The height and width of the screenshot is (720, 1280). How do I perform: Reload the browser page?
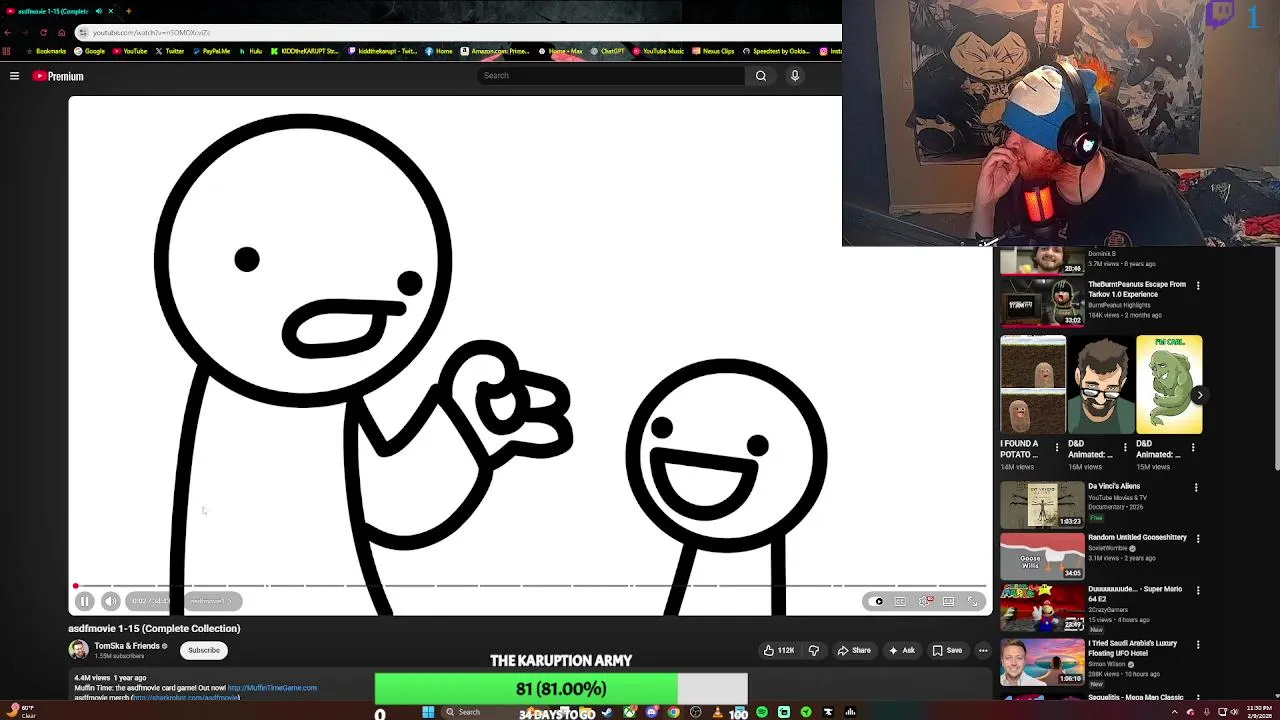[43, 32]
